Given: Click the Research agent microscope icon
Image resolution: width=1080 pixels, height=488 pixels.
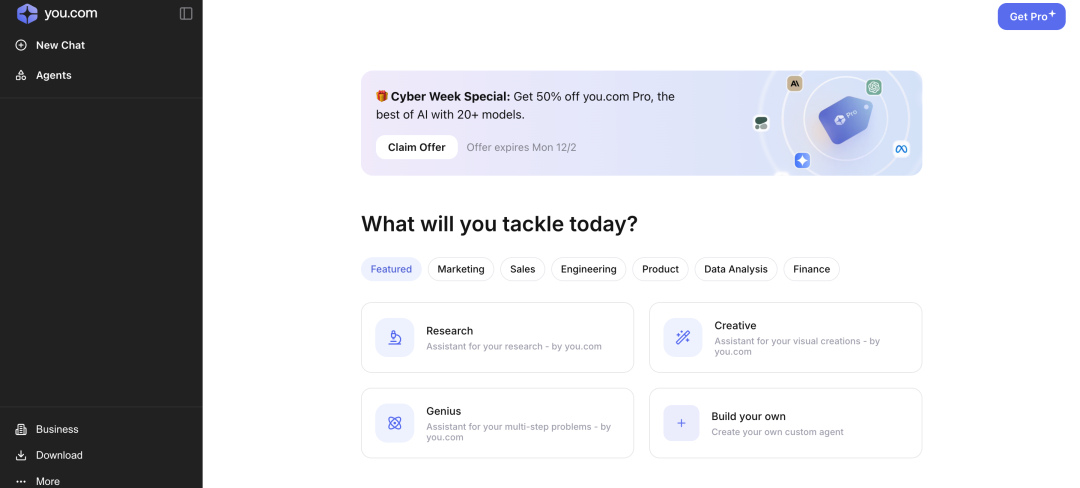Looking at the screenshot, I should click(x=395, y=338).
